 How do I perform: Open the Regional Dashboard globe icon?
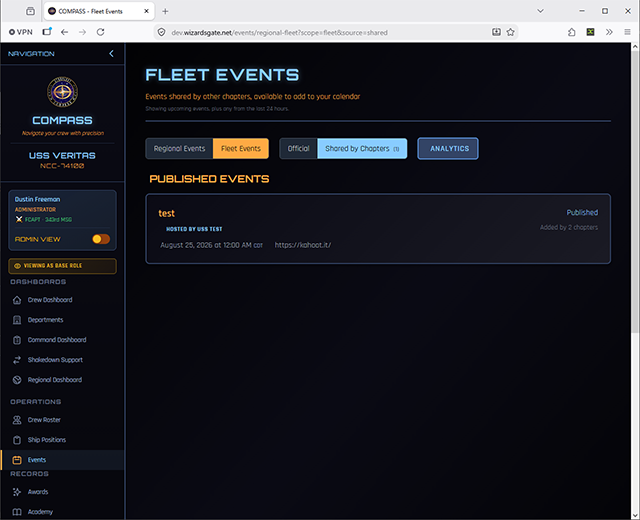click(17, 380)
